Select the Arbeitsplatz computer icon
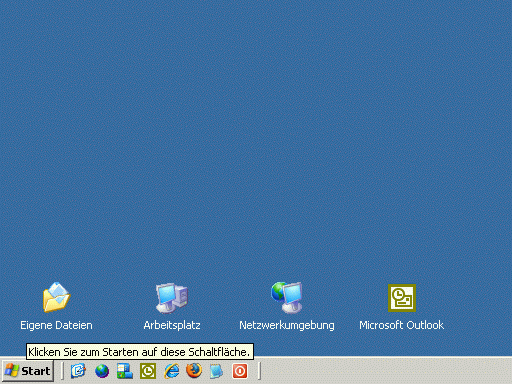Screen dimensions: 512x384 (172, 298)
